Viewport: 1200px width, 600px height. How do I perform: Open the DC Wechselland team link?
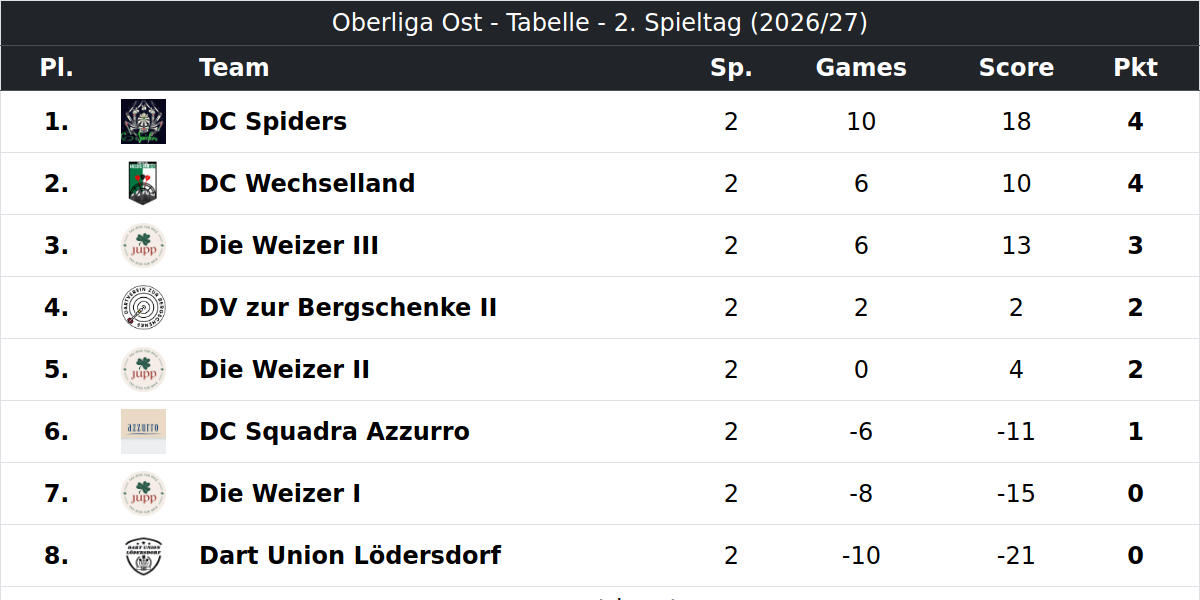[307, 184]
